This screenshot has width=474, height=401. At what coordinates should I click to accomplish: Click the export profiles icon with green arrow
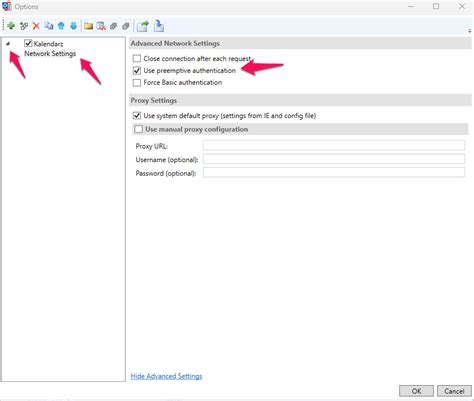[143, 26]
